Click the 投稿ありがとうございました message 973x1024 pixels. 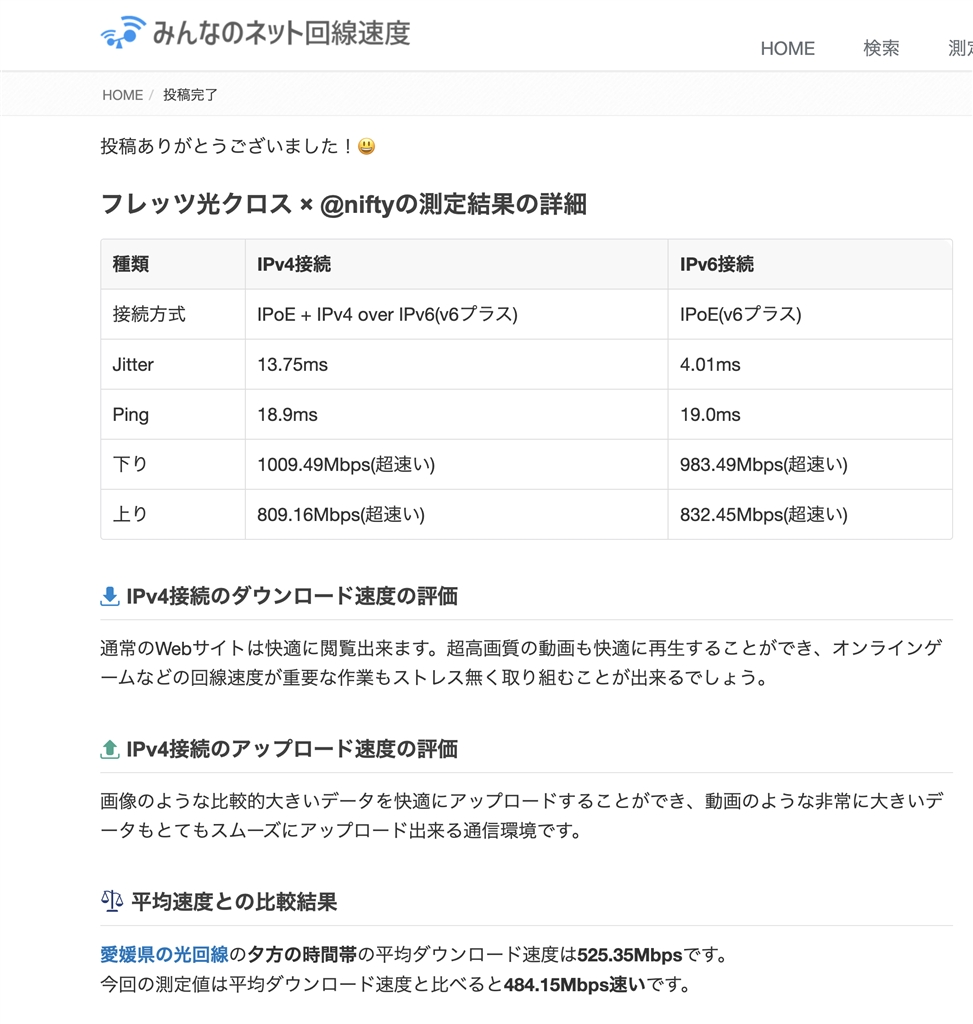click(227, 146)
